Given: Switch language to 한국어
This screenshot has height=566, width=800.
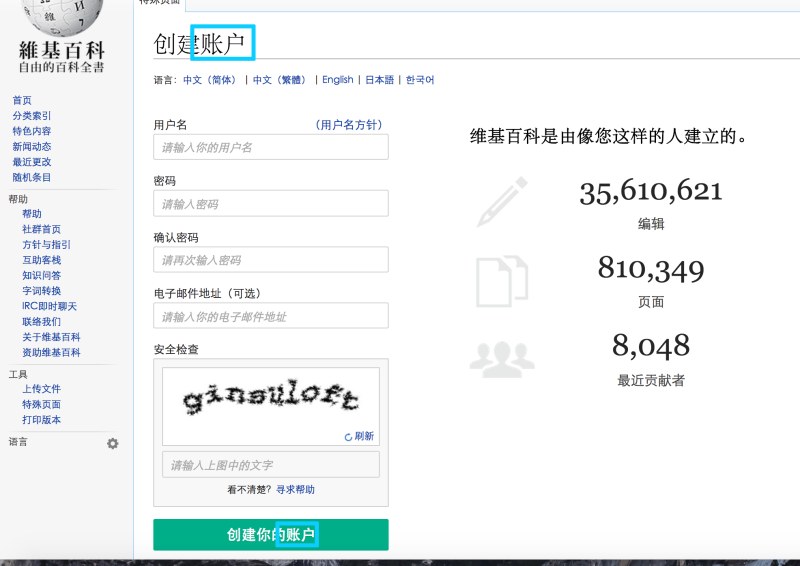Looking at the screenshot, I should [420, 80].
